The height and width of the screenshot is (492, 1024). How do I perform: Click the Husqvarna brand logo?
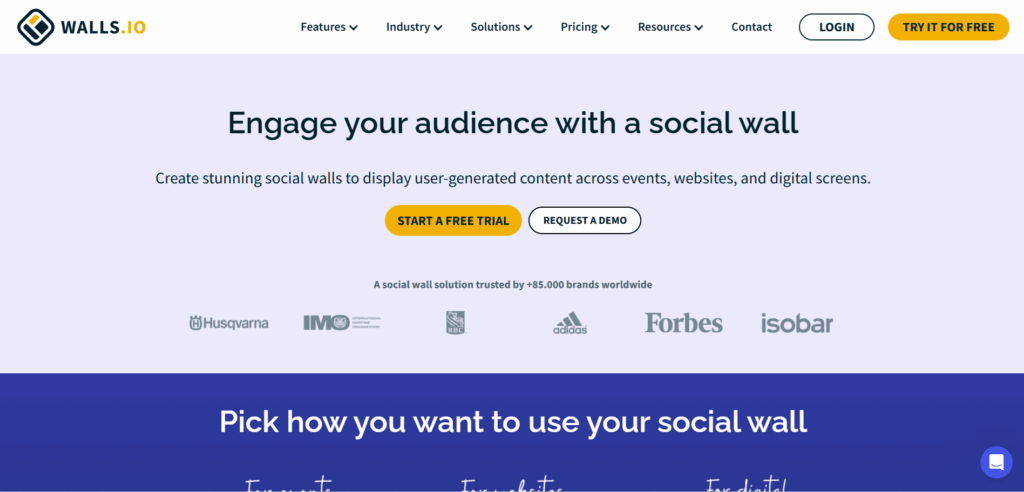coord(229,323)
